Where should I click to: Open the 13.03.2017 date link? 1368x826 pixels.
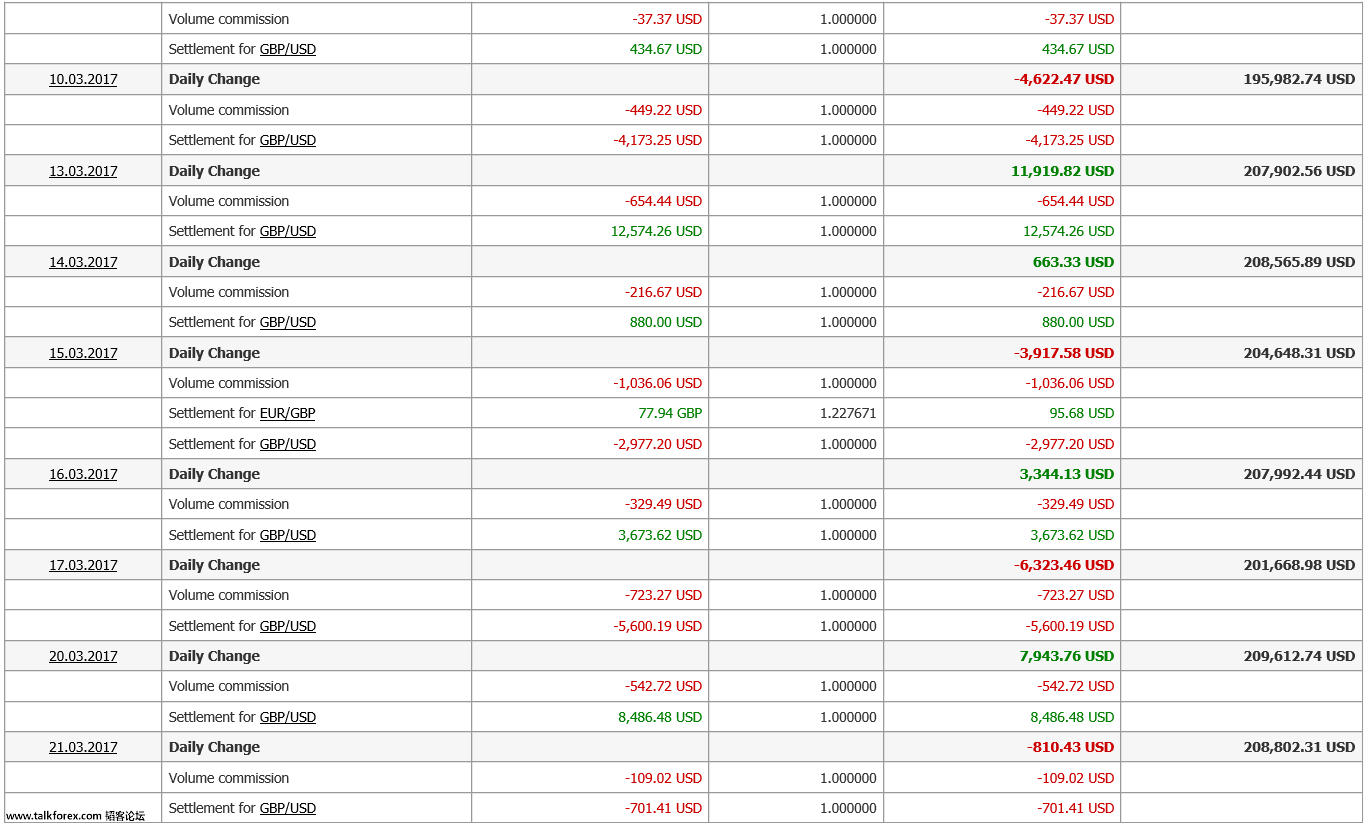(83, 171)
